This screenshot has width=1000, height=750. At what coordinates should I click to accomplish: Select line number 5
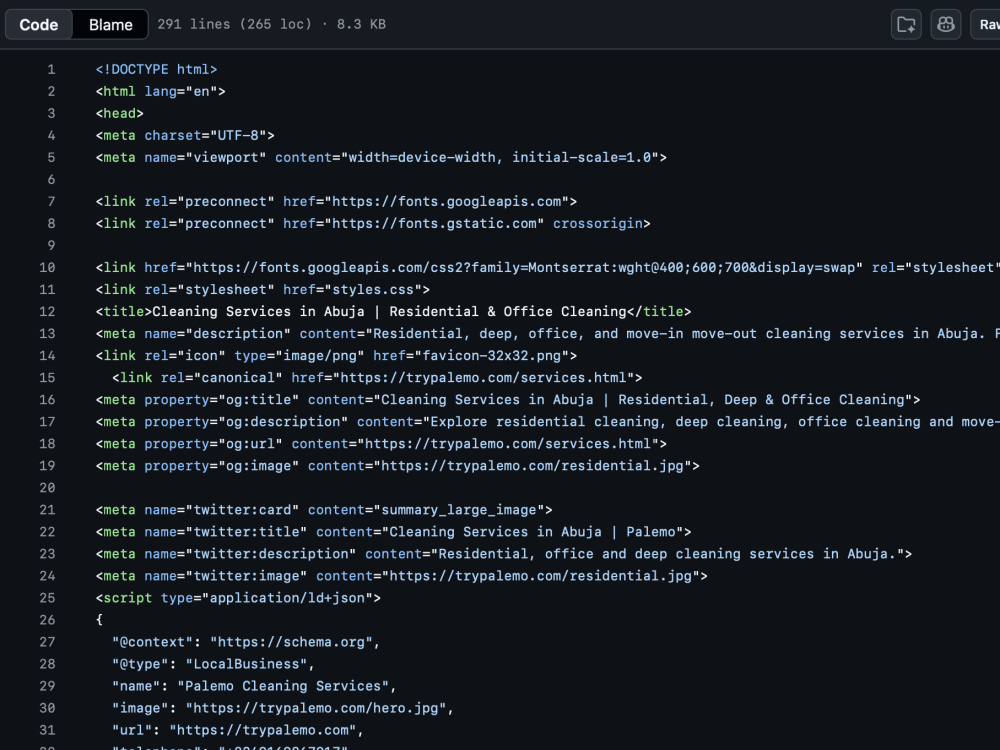coord(51,157)
